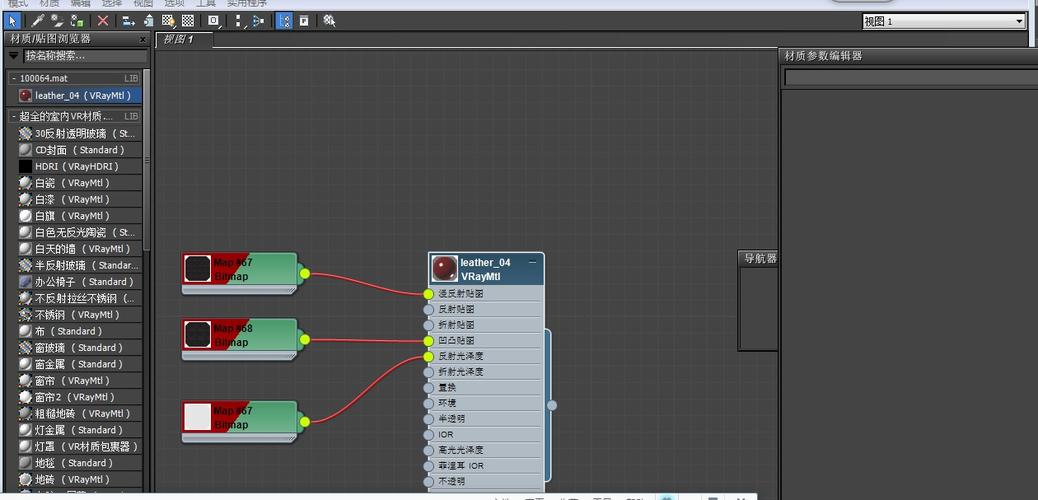Image resolution: width=1038 pixels, height=500 pixels.
Task: Click the leather_04 red sphere preview thumbnail
Action: 444,268
